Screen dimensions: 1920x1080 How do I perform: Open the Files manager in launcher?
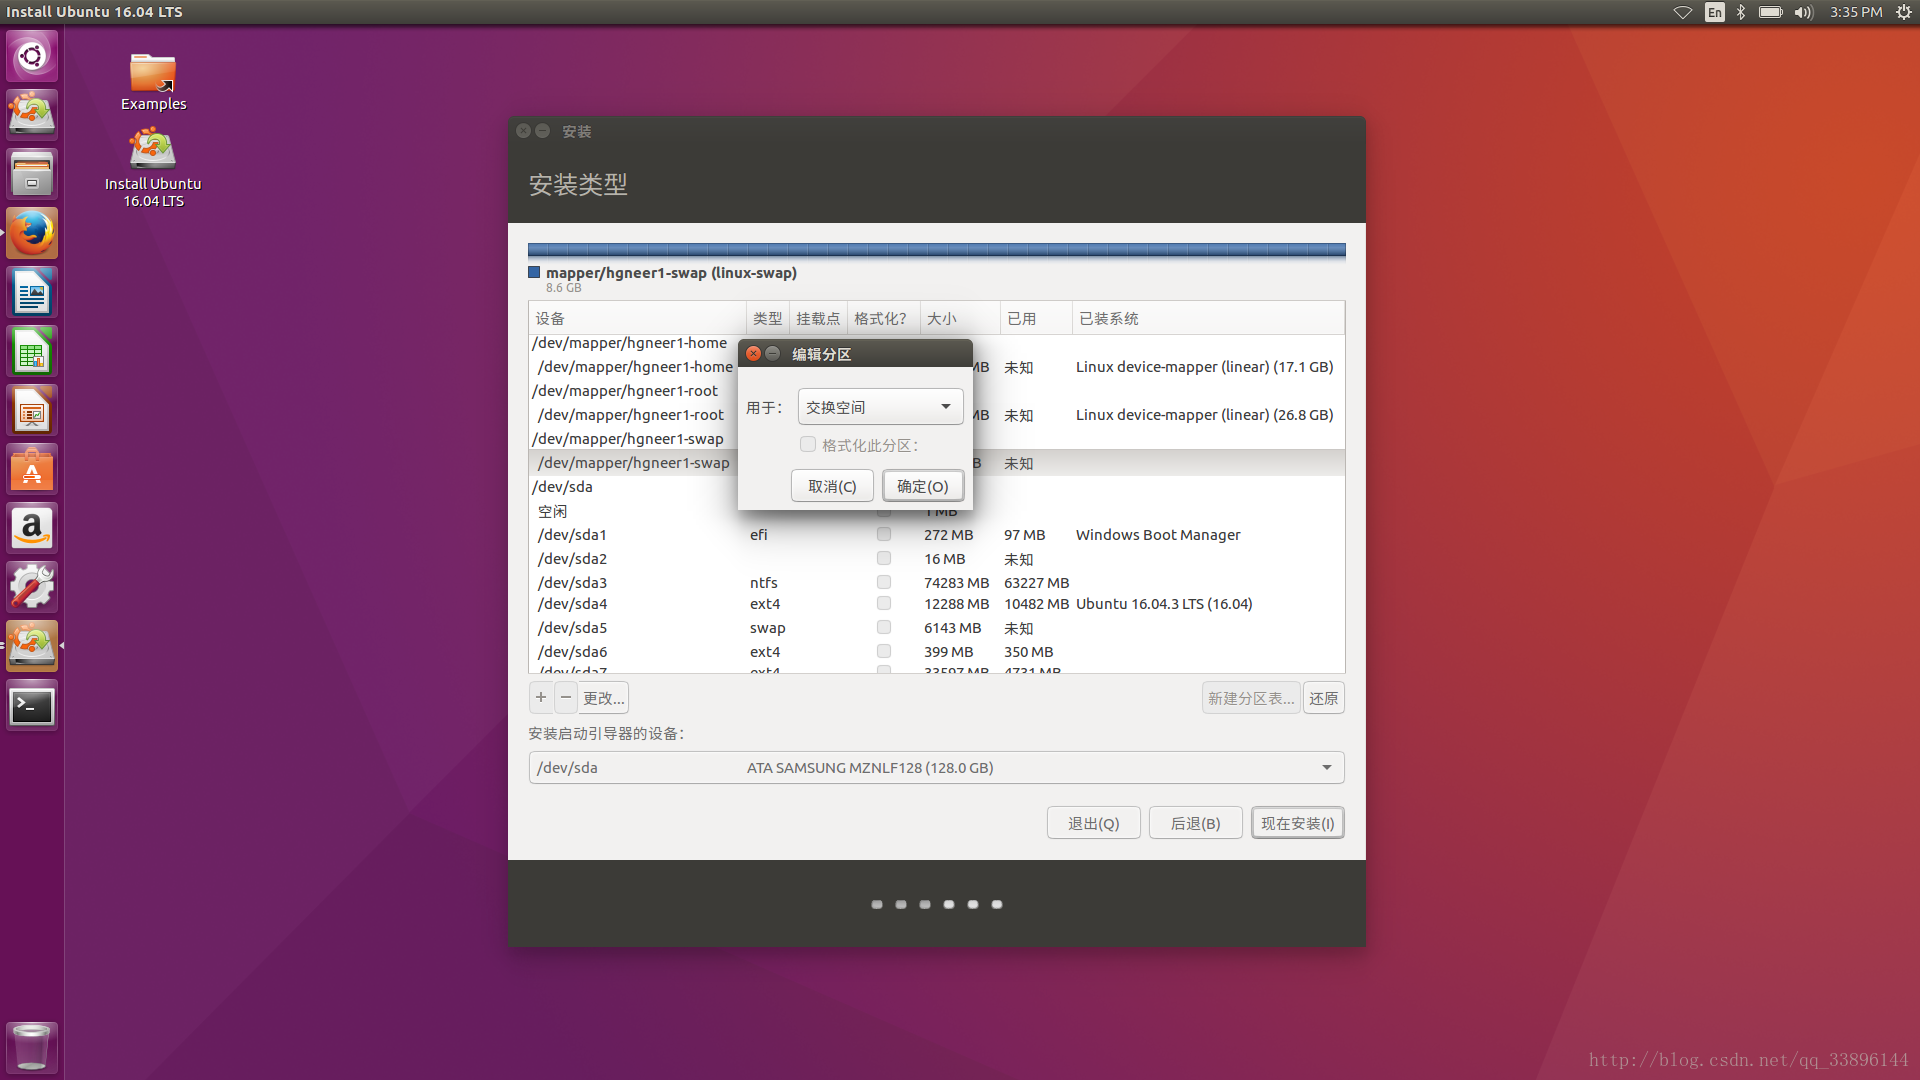click(32, 174)
